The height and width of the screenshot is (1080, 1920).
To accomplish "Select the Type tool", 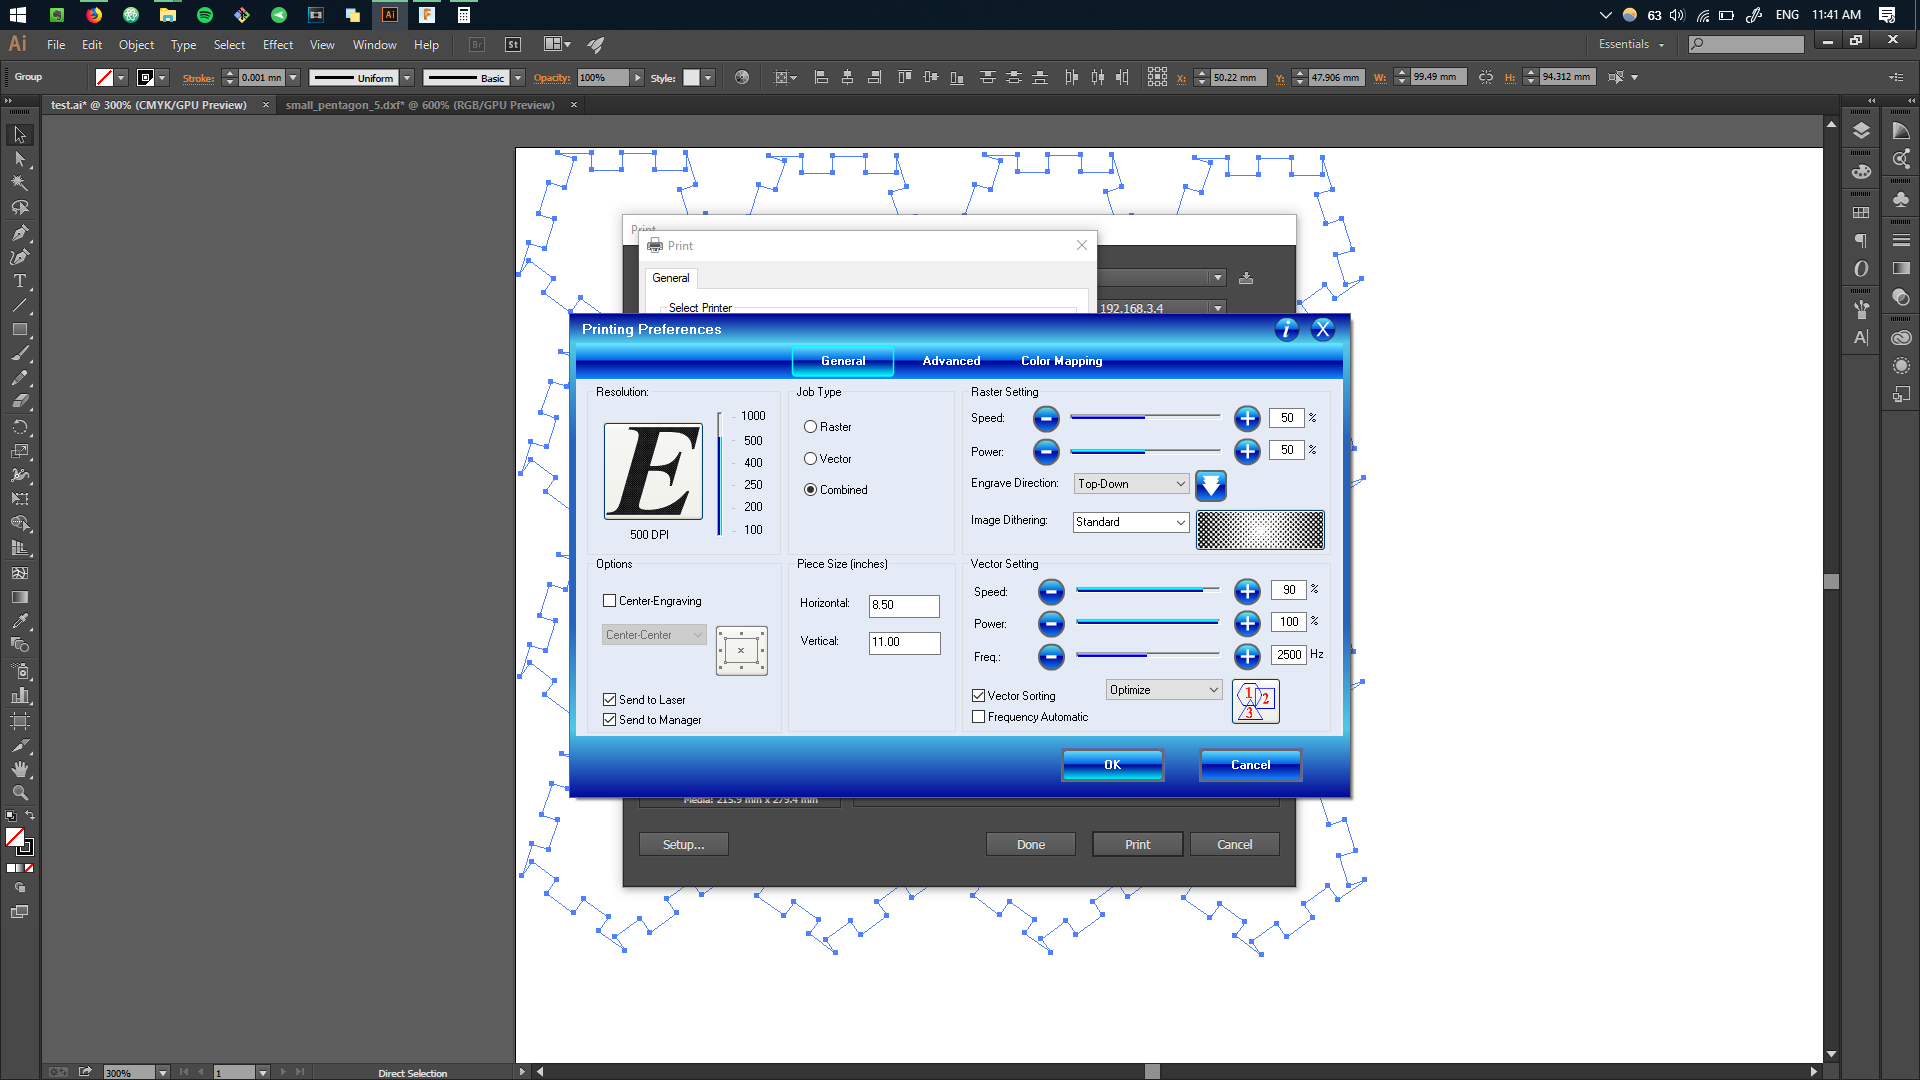I will pos(19,281).
